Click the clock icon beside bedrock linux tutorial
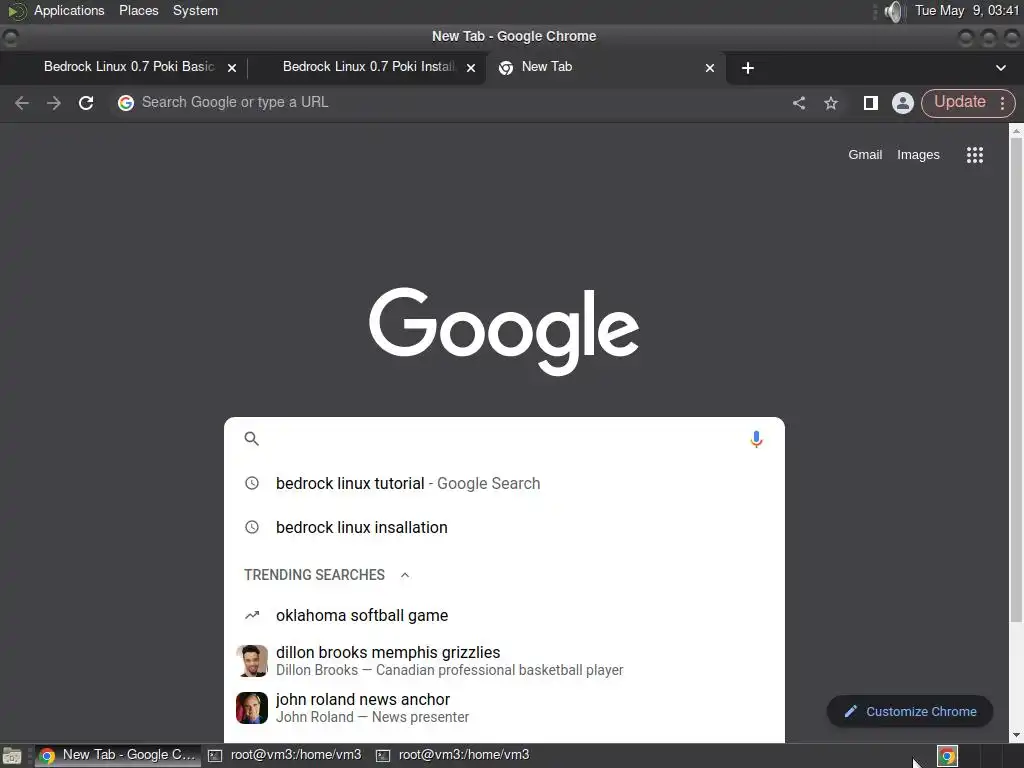The height and width of the screenshot is (768, 1024). point(251,483)
